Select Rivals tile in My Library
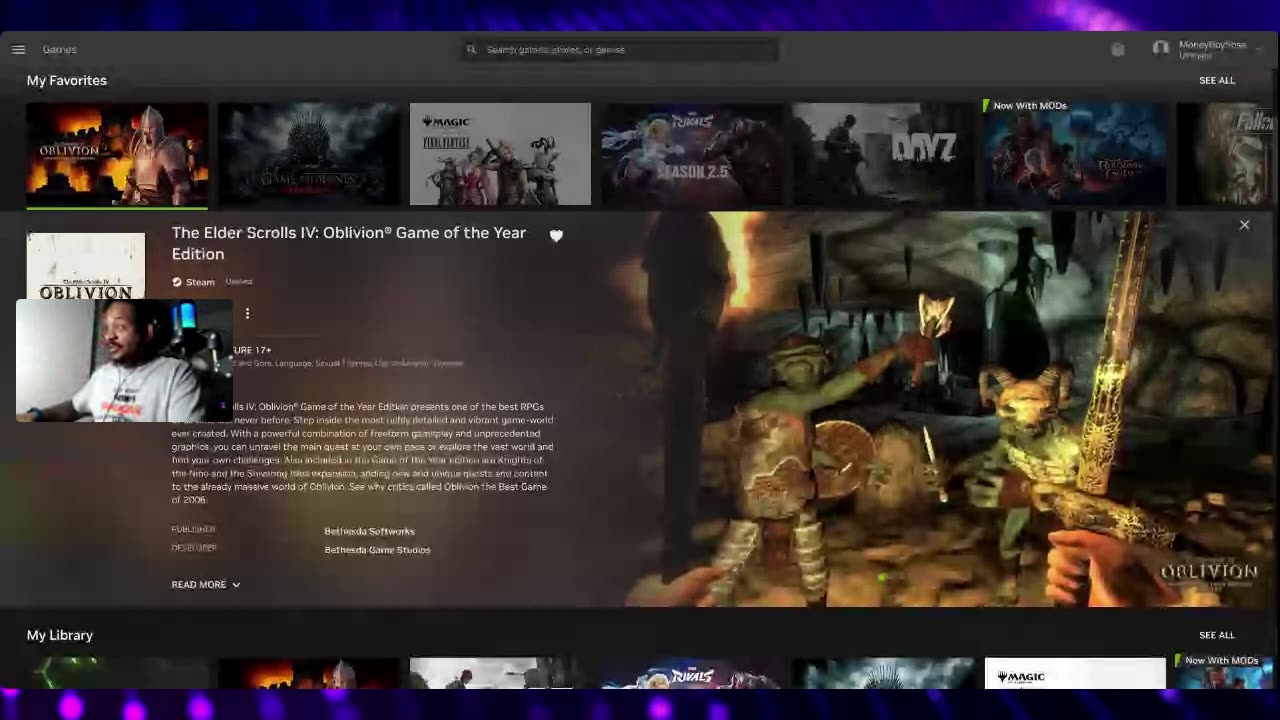The image size is (1280, 720). coord(692,673)
